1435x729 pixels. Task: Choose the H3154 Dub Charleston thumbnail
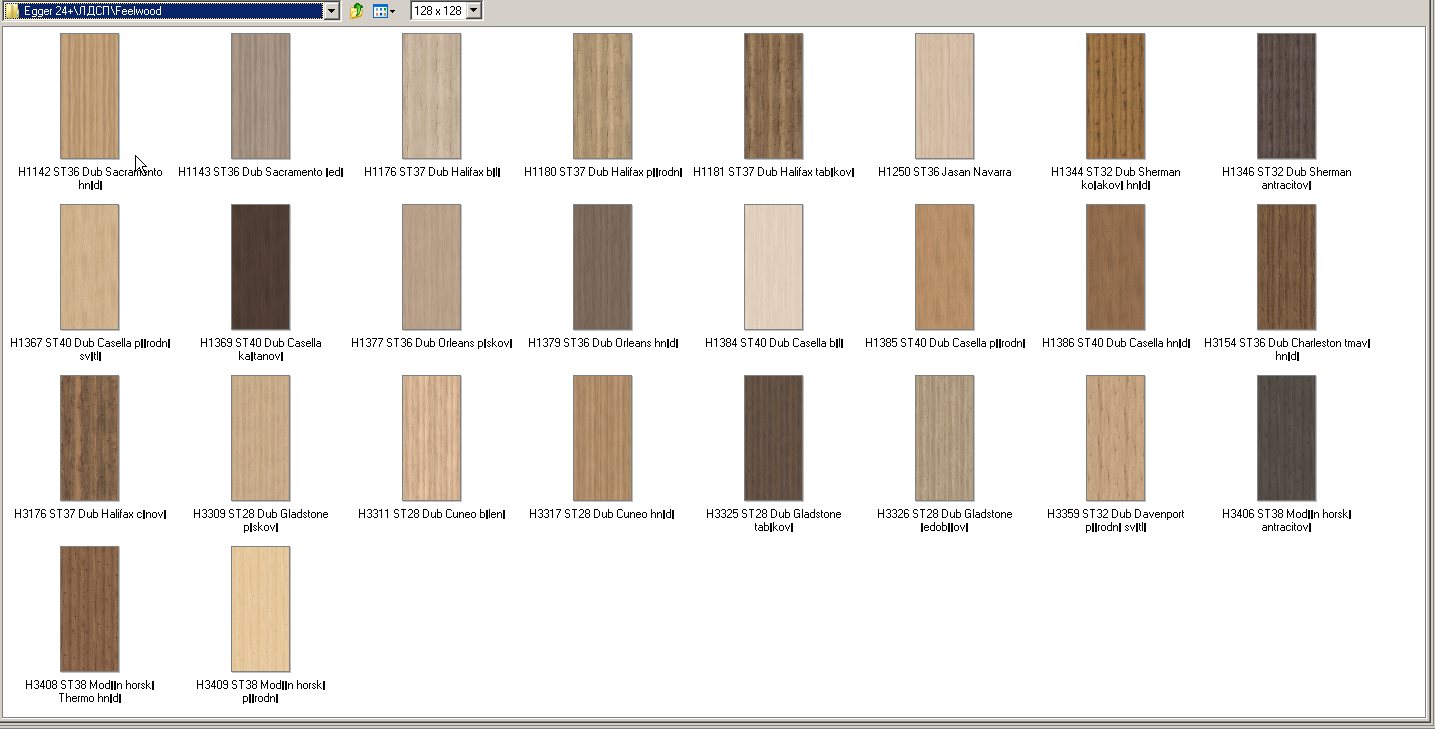(x=1287, y=267)
